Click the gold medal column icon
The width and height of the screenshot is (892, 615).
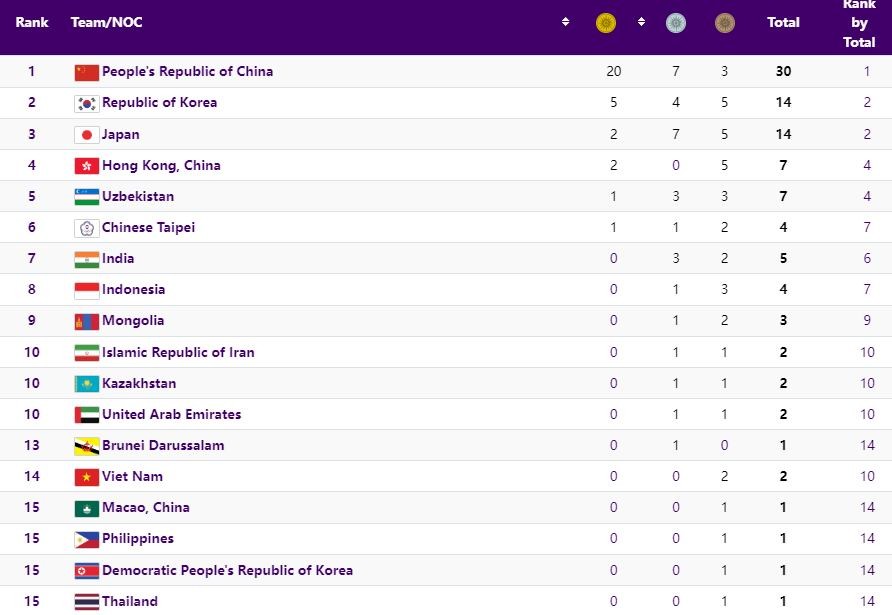point(604,22)
